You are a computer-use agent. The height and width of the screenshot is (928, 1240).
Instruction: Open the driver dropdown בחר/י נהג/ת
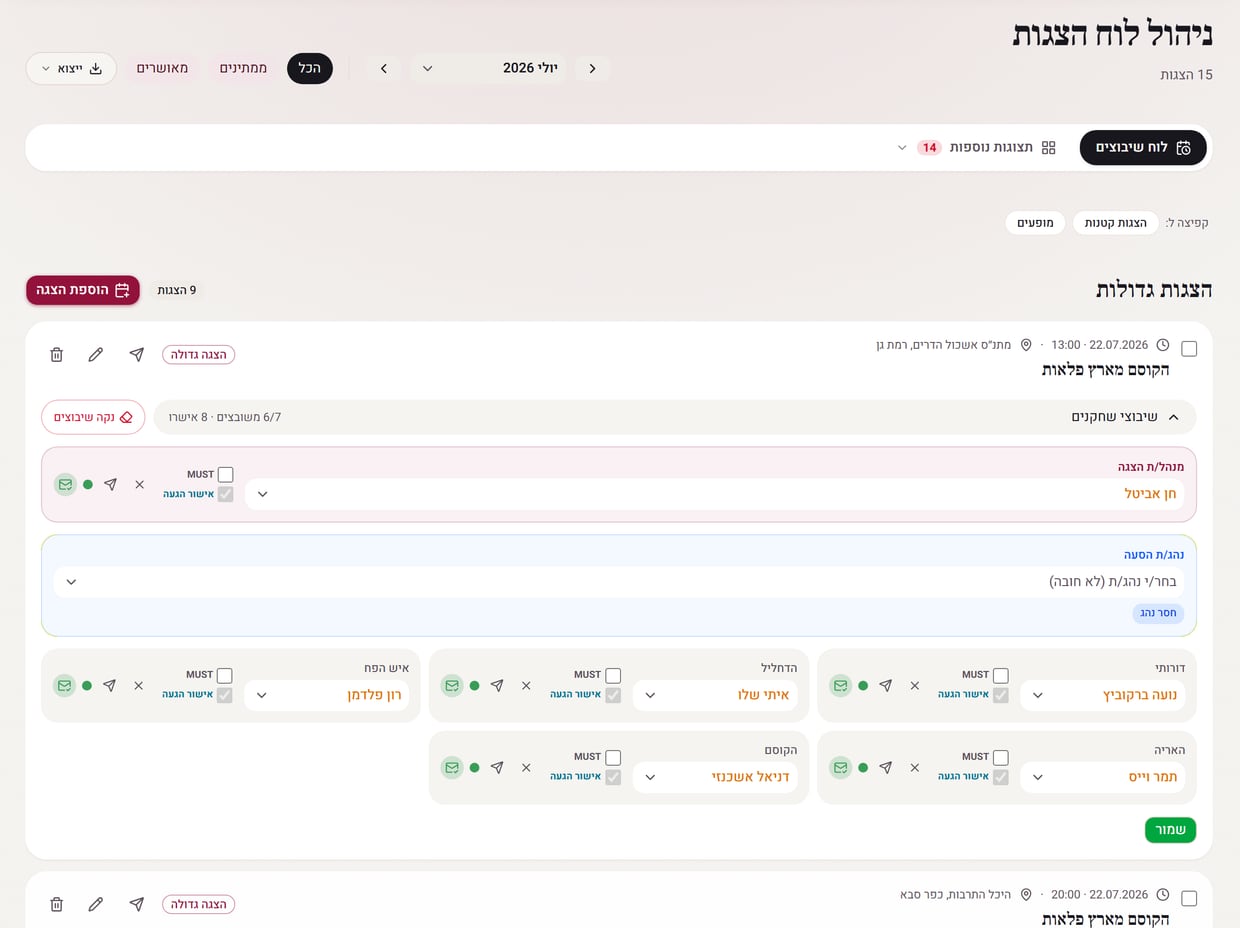620,582
